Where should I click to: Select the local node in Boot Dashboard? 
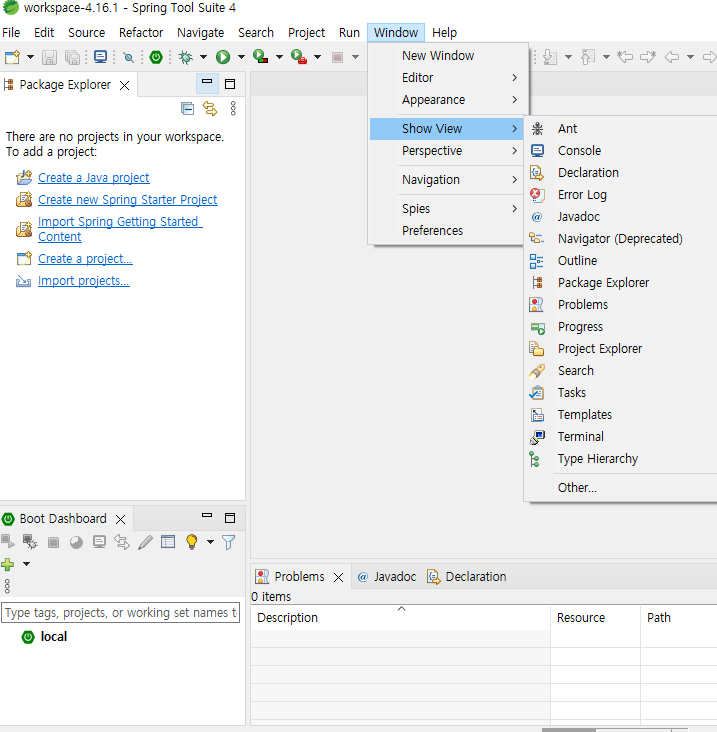(54, 637)
